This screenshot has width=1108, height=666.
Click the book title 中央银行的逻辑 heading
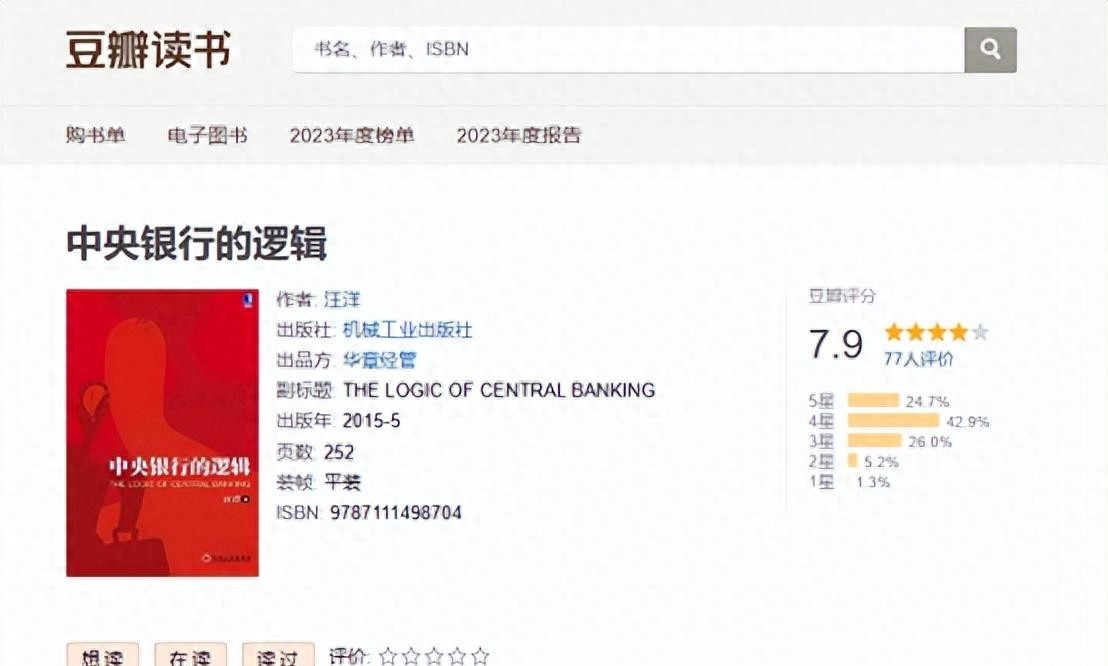(196, 244)
